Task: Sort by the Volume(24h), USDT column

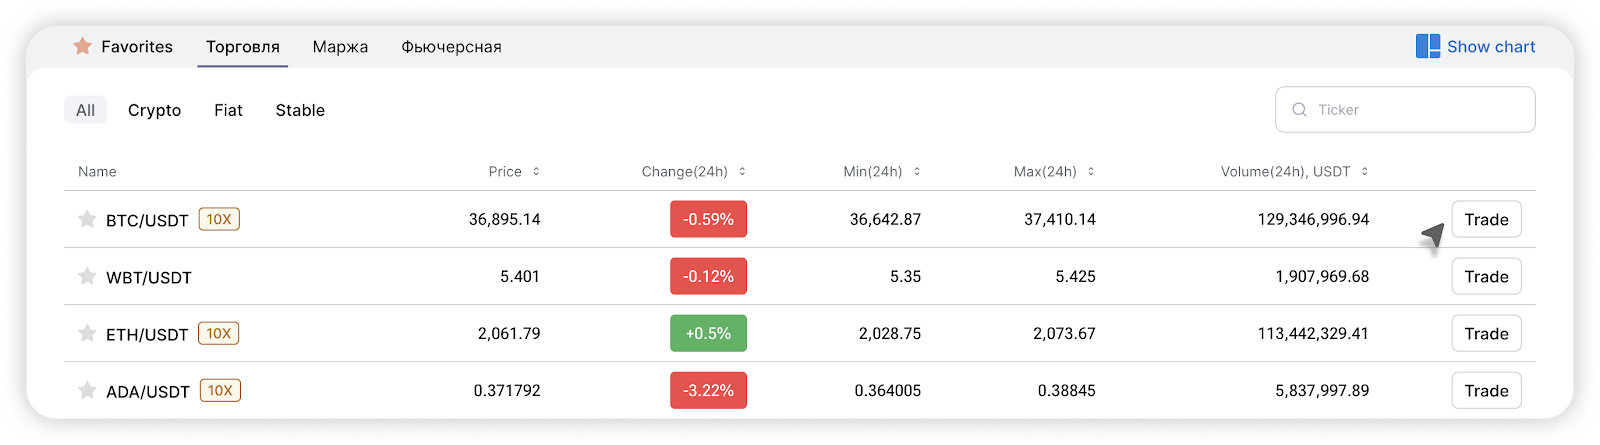Action: click(1364, 172)
